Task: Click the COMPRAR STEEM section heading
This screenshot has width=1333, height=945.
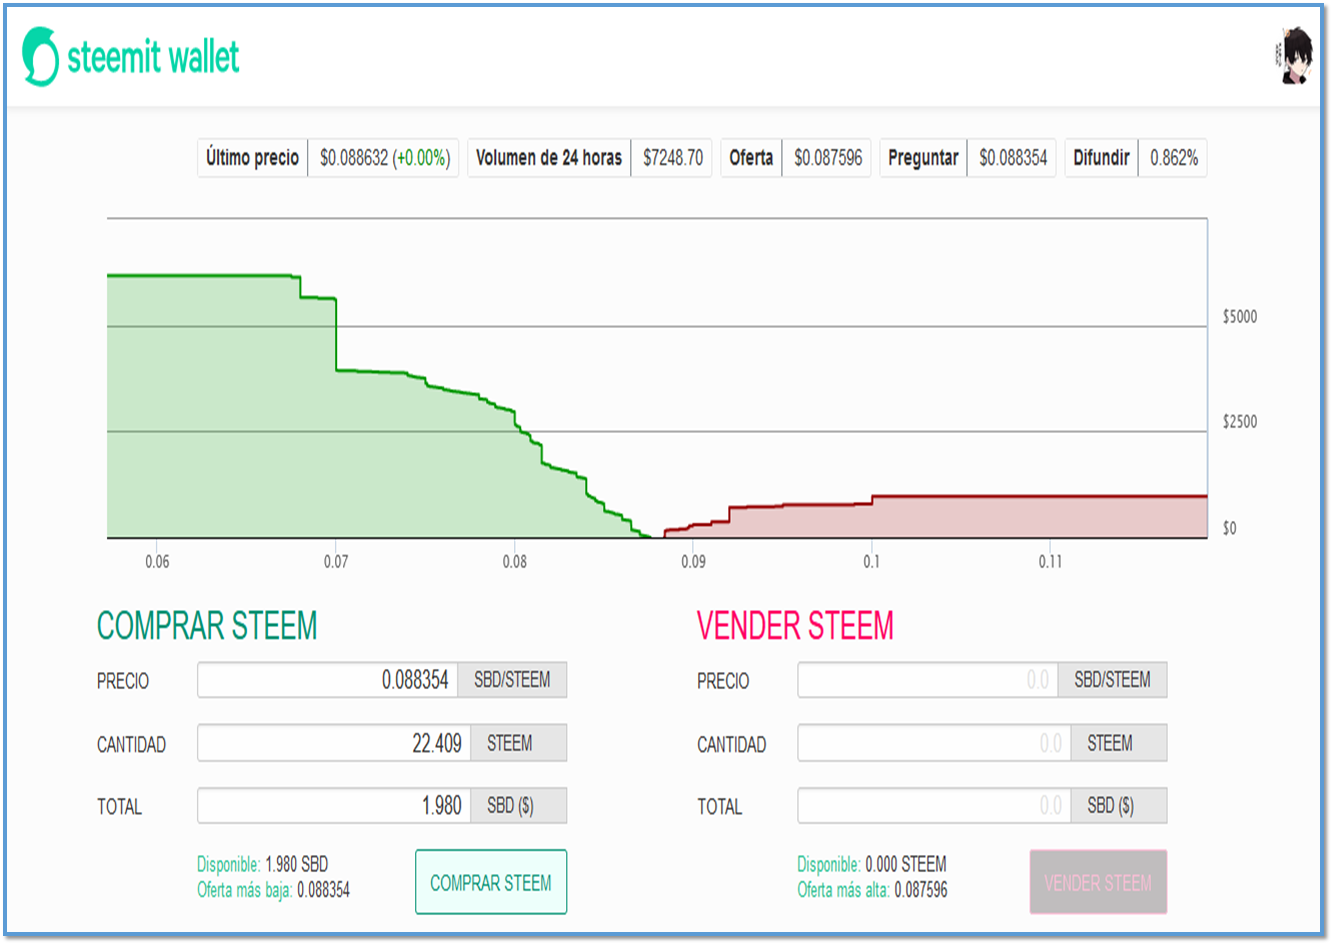Action: pyautogui.click(x=207, y=626)
